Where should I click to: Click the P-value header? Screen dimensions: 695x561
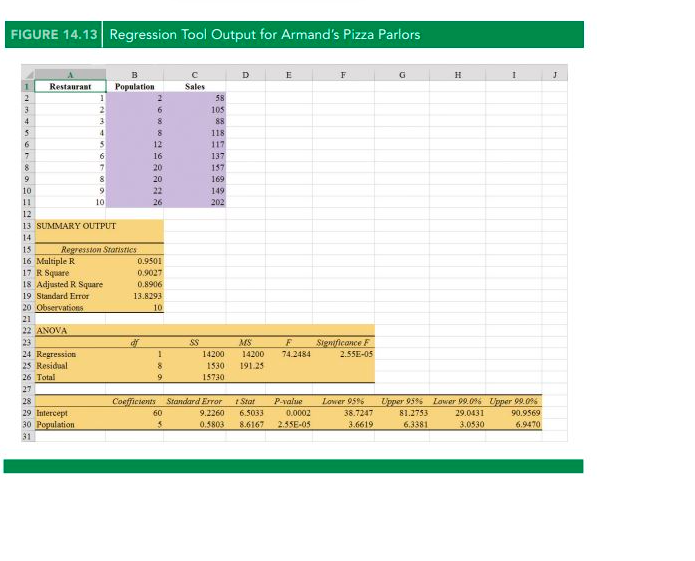point(288,401)
